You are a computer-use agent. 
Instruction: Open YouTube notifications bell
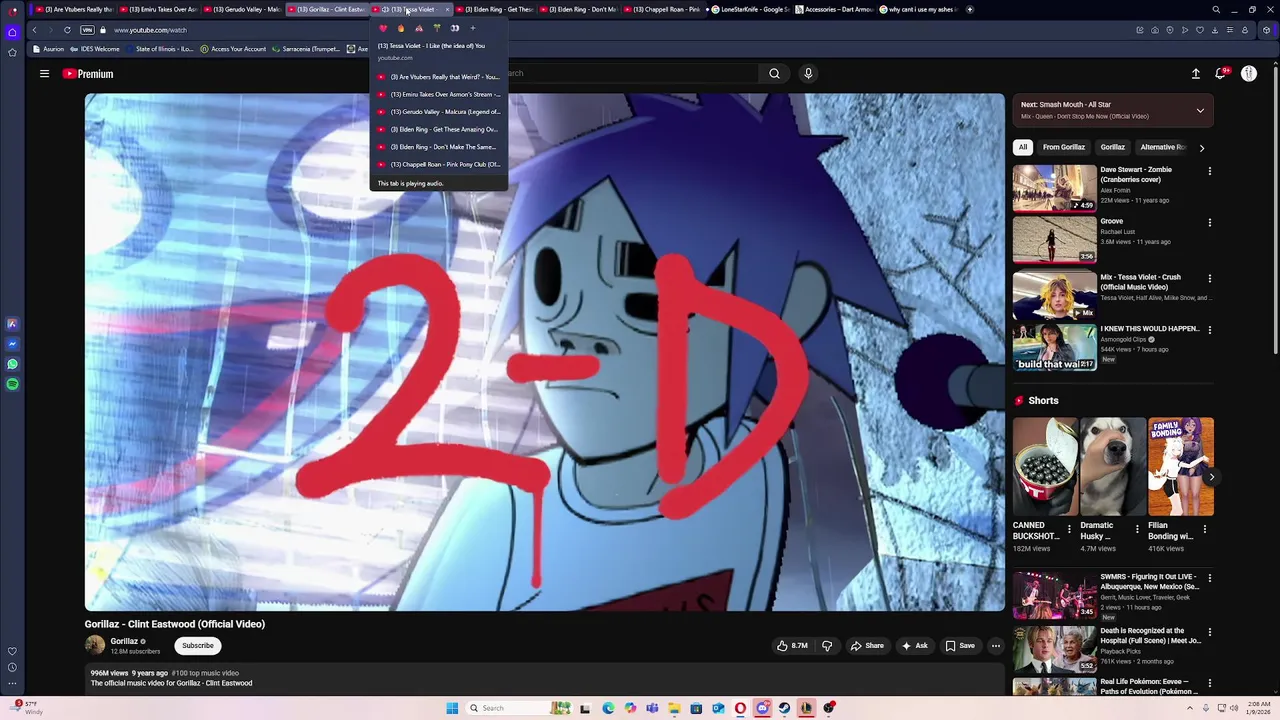[x=1221, y=74]
